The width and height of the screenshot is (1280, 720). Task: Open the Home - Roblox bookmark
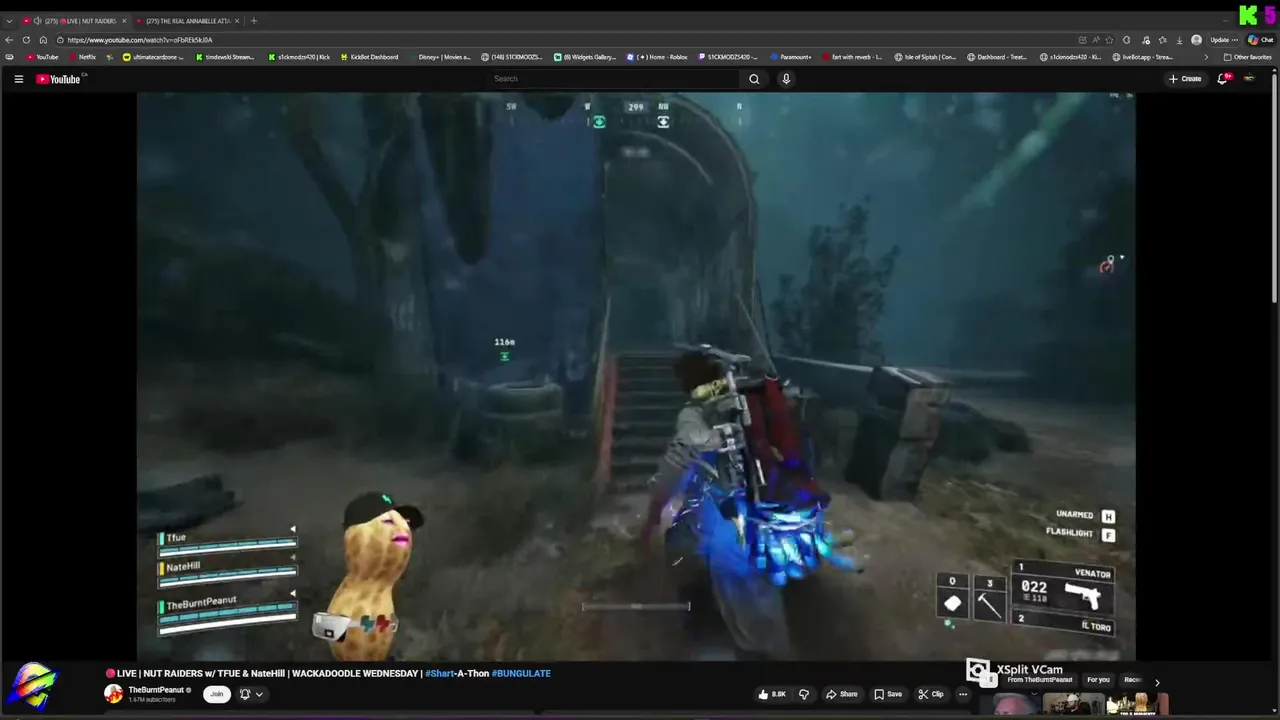tap(657, 57)
